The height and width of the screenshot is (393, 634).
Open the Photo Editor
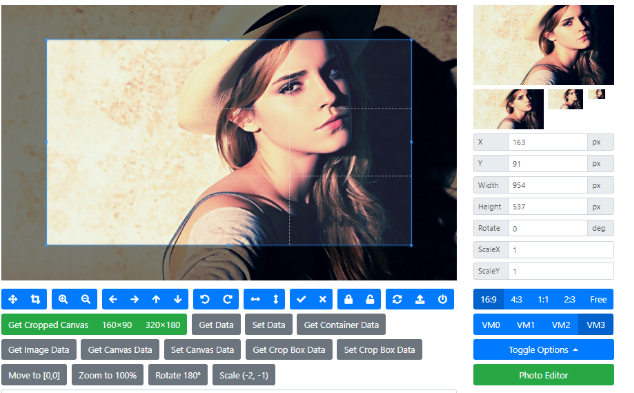[x=543, y=375]
